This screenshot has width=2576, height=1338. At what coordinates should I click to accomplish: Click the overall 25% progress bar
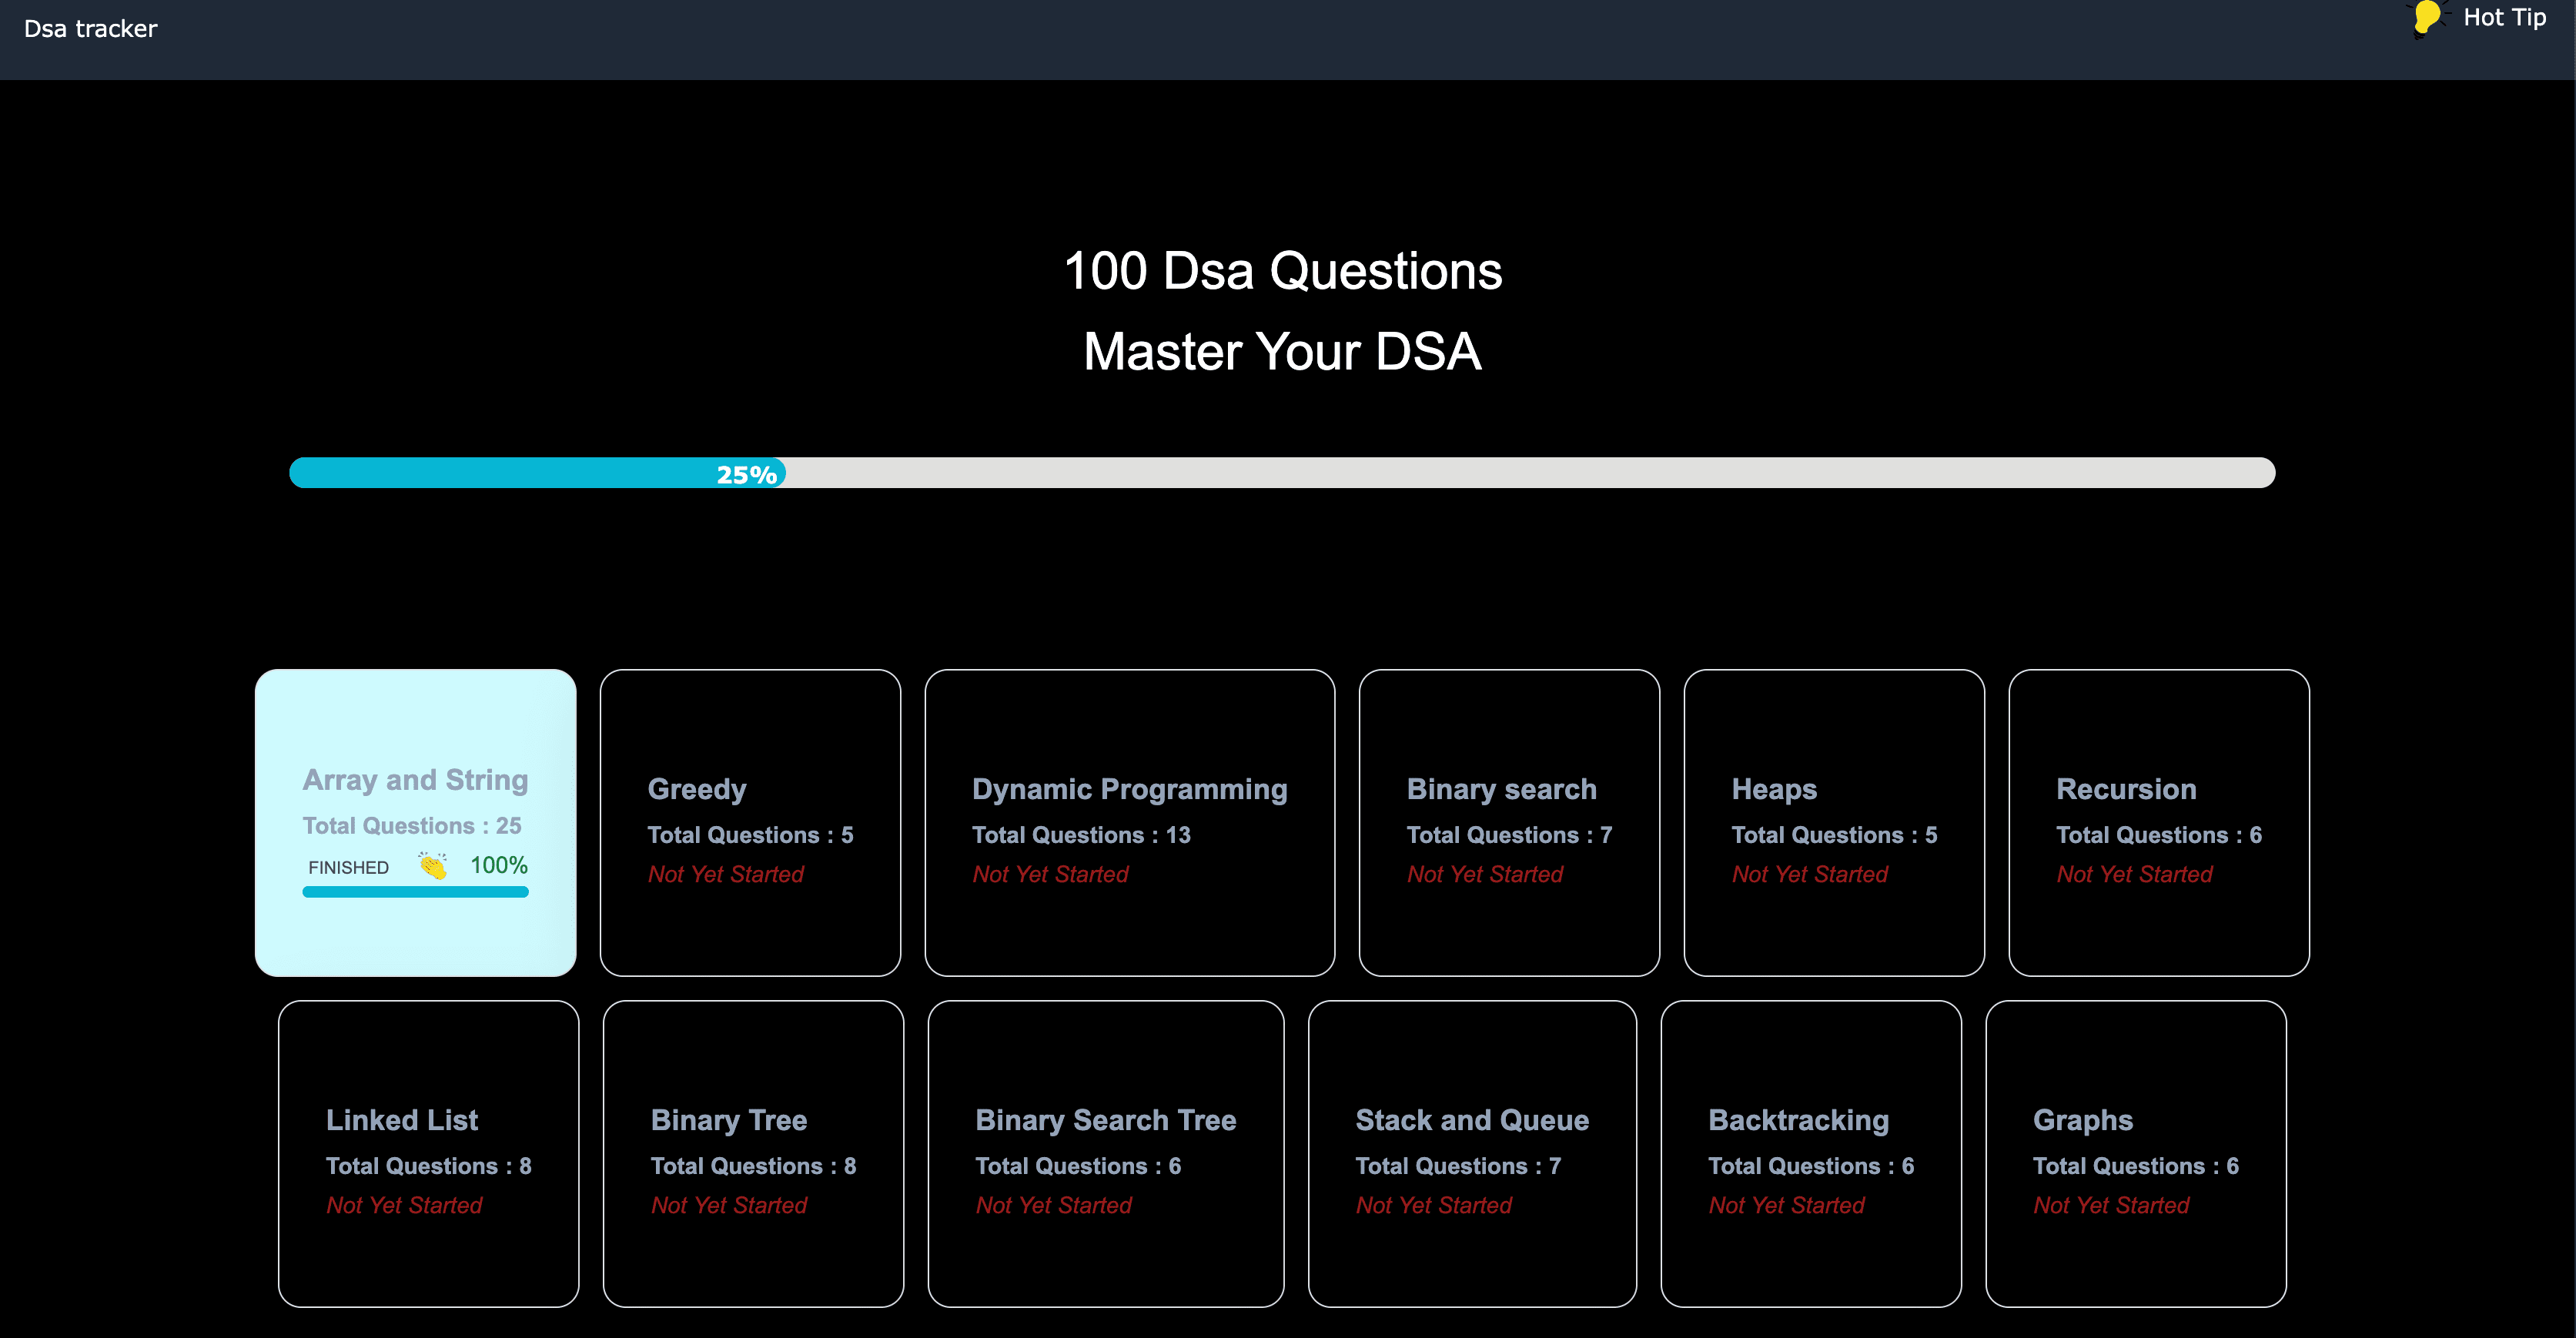pos(1281,473)
